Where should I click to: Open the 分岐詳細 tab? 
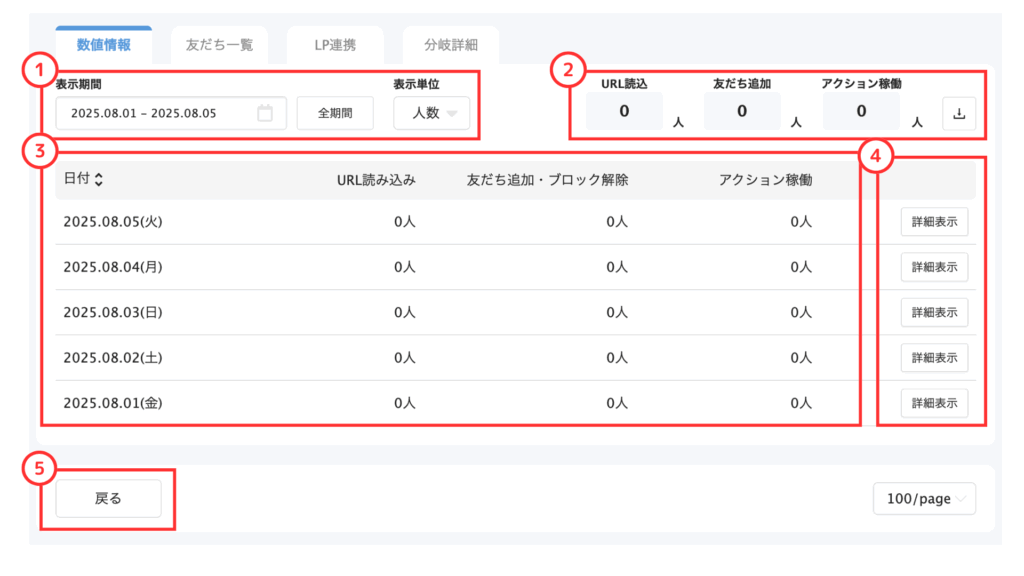(451, 44)
